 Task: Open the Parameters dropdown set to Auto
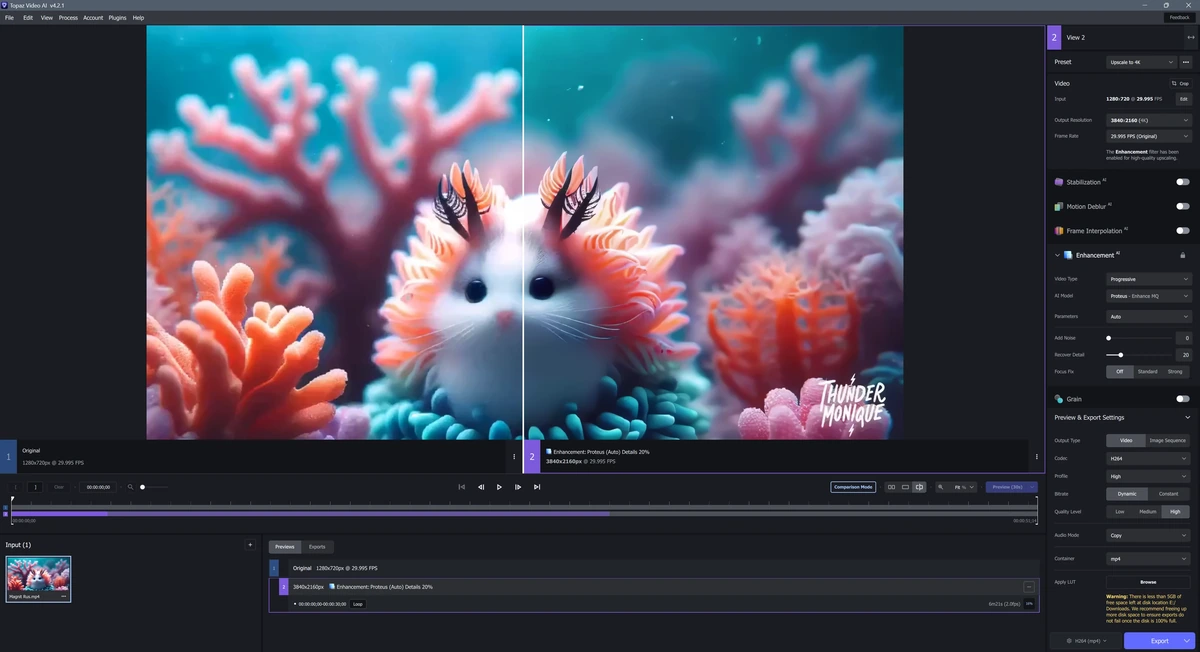[1148, 316]
